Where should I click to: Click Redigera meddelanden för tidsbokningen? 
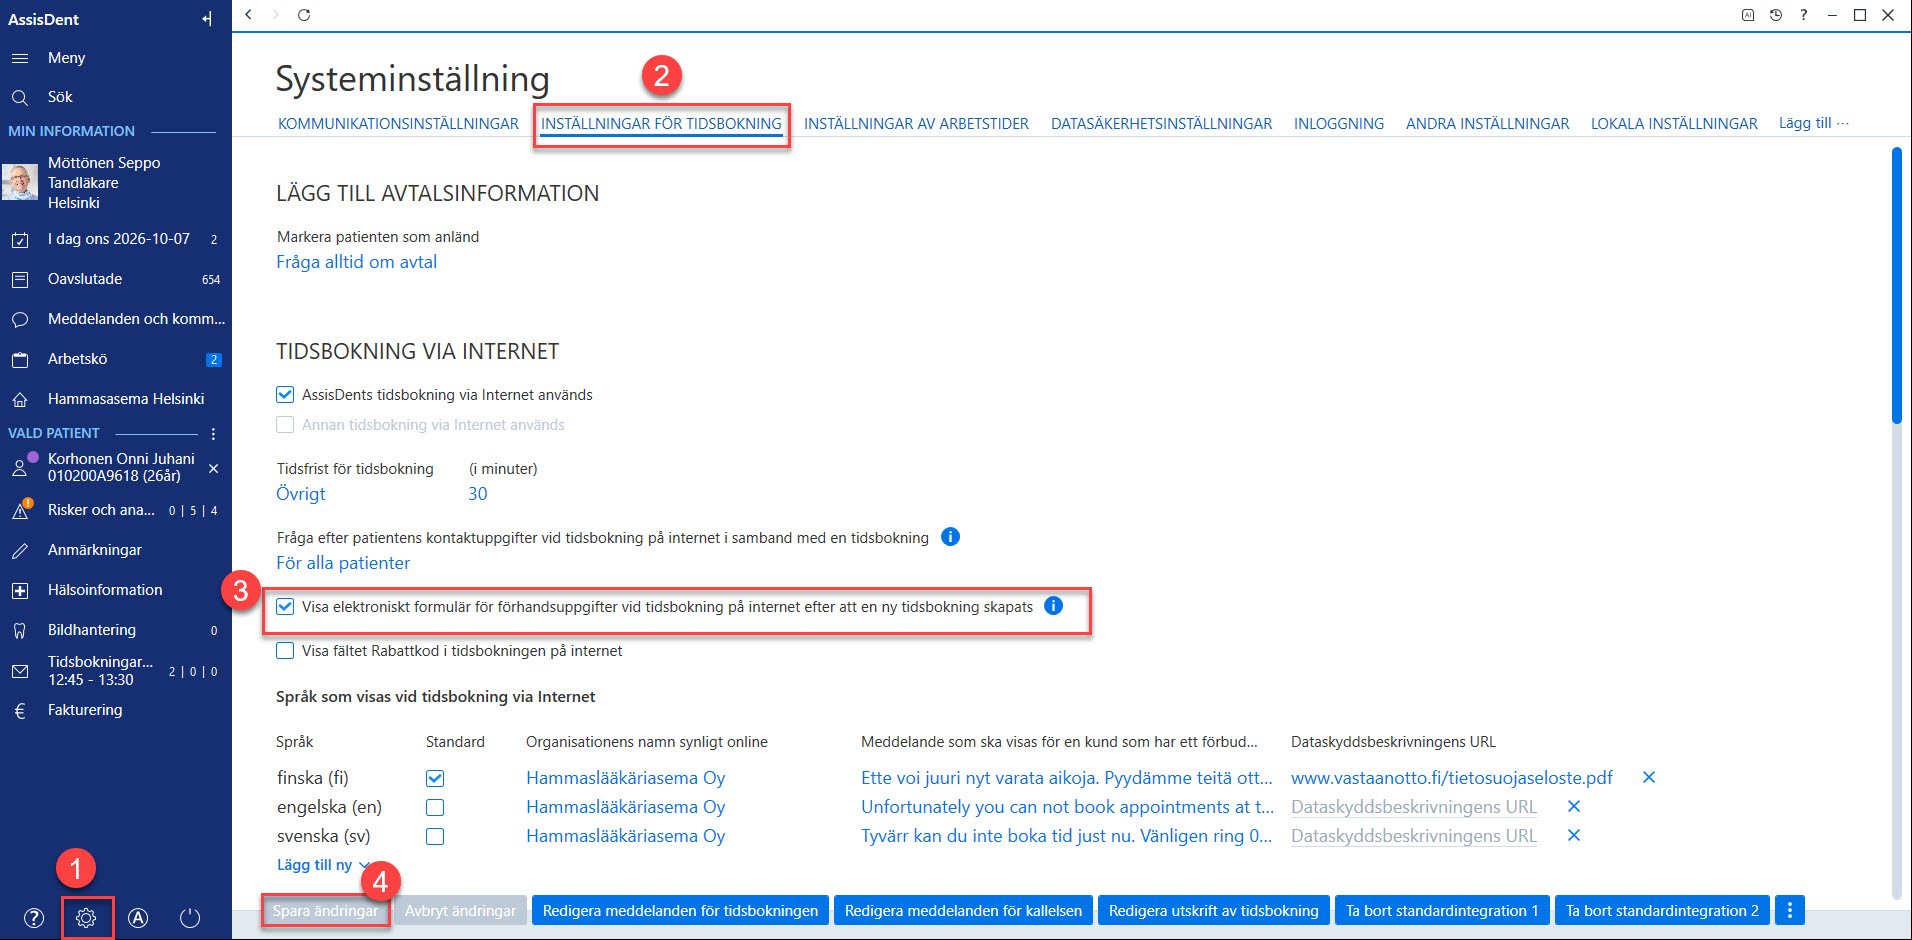click(680, 911)
